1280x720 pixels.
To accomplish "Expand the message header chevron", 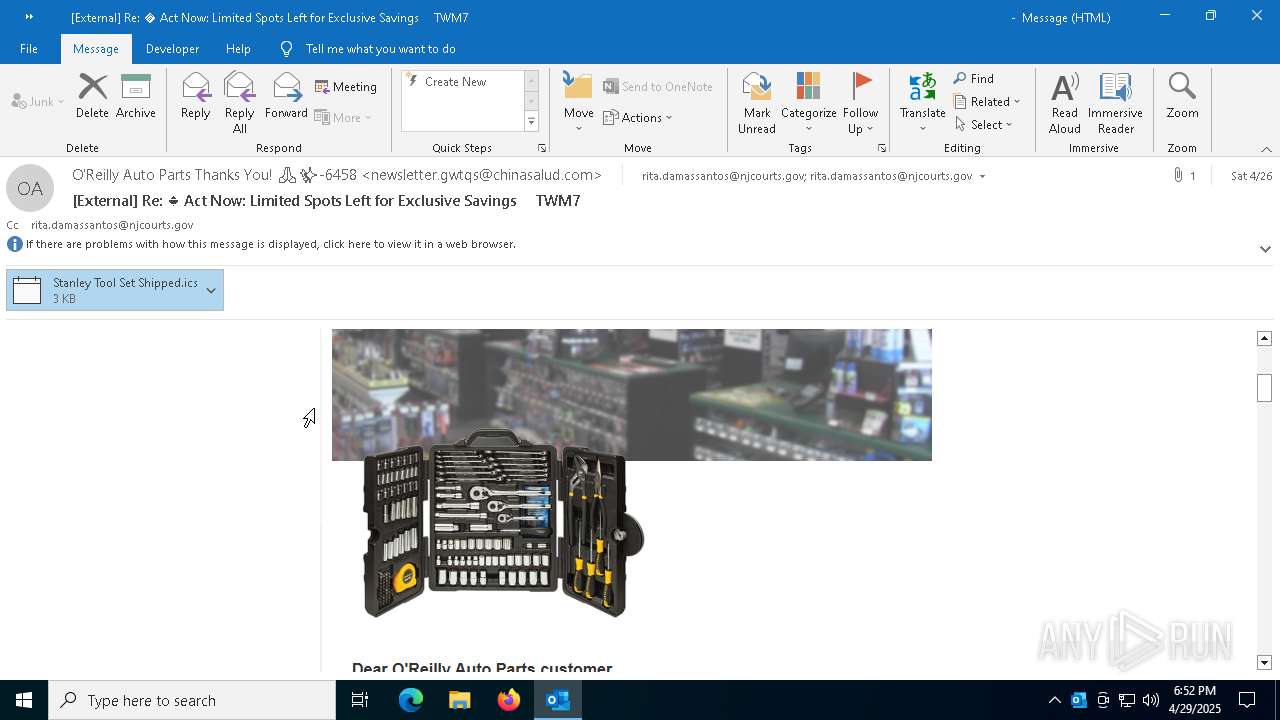I will 1265,249.
